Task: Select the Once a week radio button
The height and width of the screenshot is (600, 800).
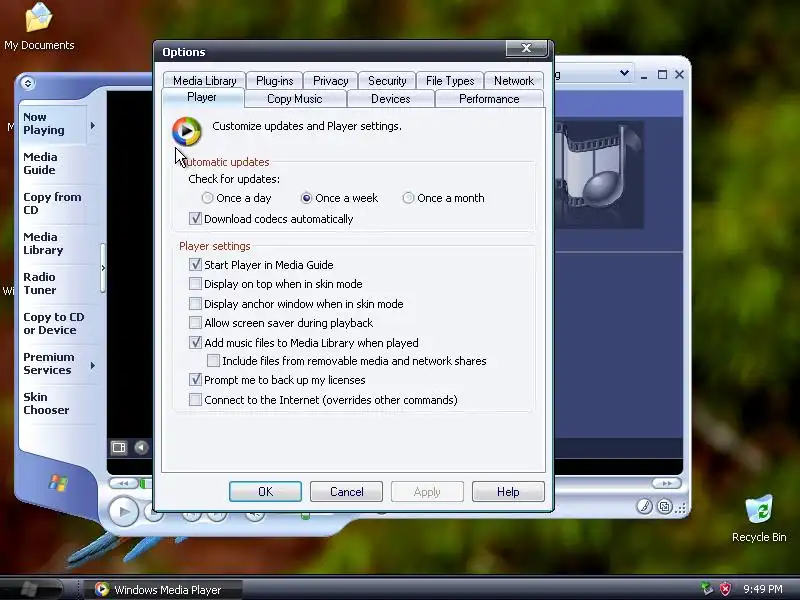Action: (306, 198)
